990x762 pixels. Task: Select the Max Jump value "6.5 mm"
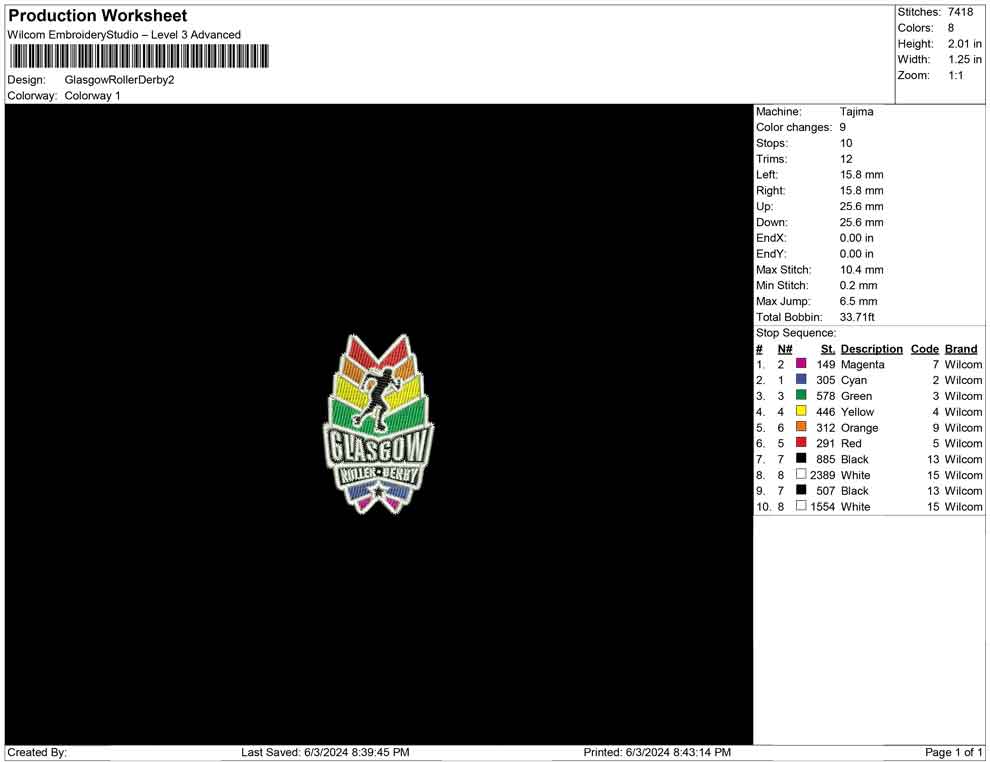pos(859,301)
